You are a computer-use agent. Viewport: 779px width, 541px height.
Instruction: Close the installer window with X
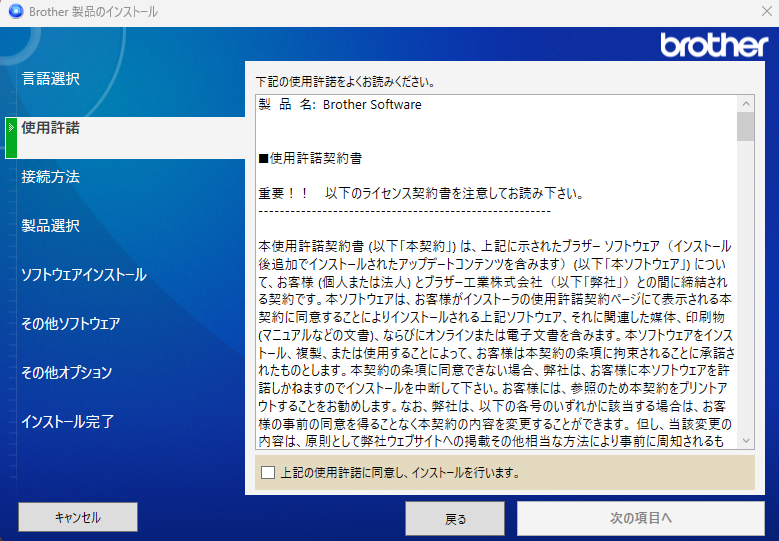pyautogui.click(x=767, y=11)
